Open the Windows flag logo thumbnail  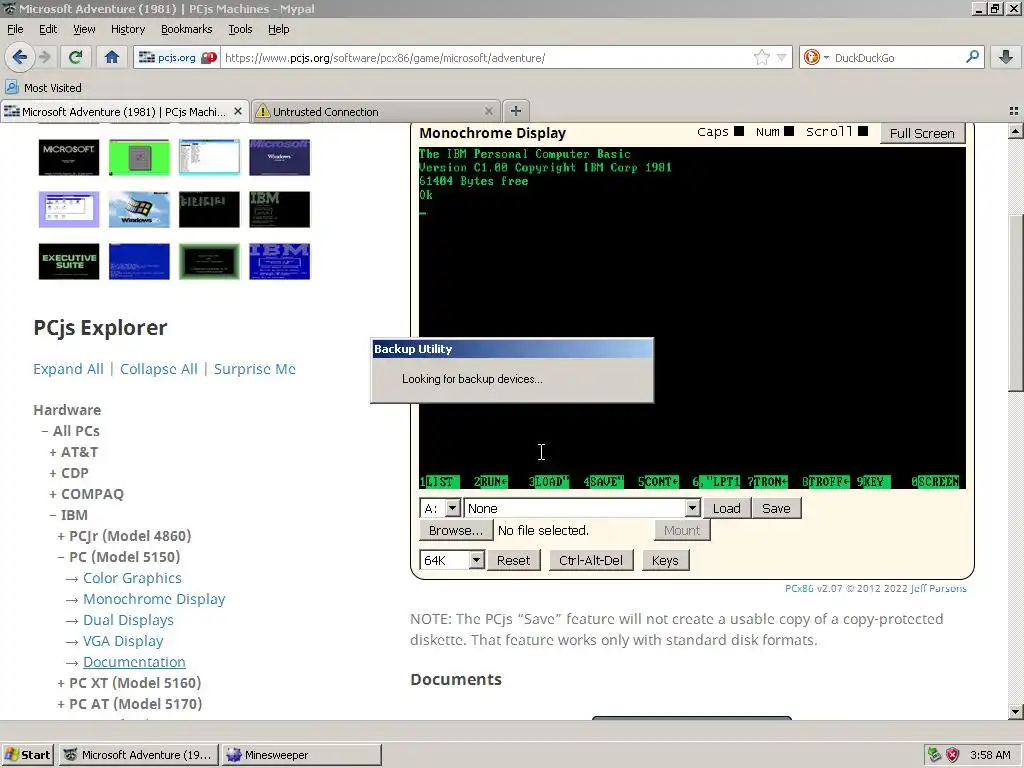pyautogui.click(x=139, y=210)
